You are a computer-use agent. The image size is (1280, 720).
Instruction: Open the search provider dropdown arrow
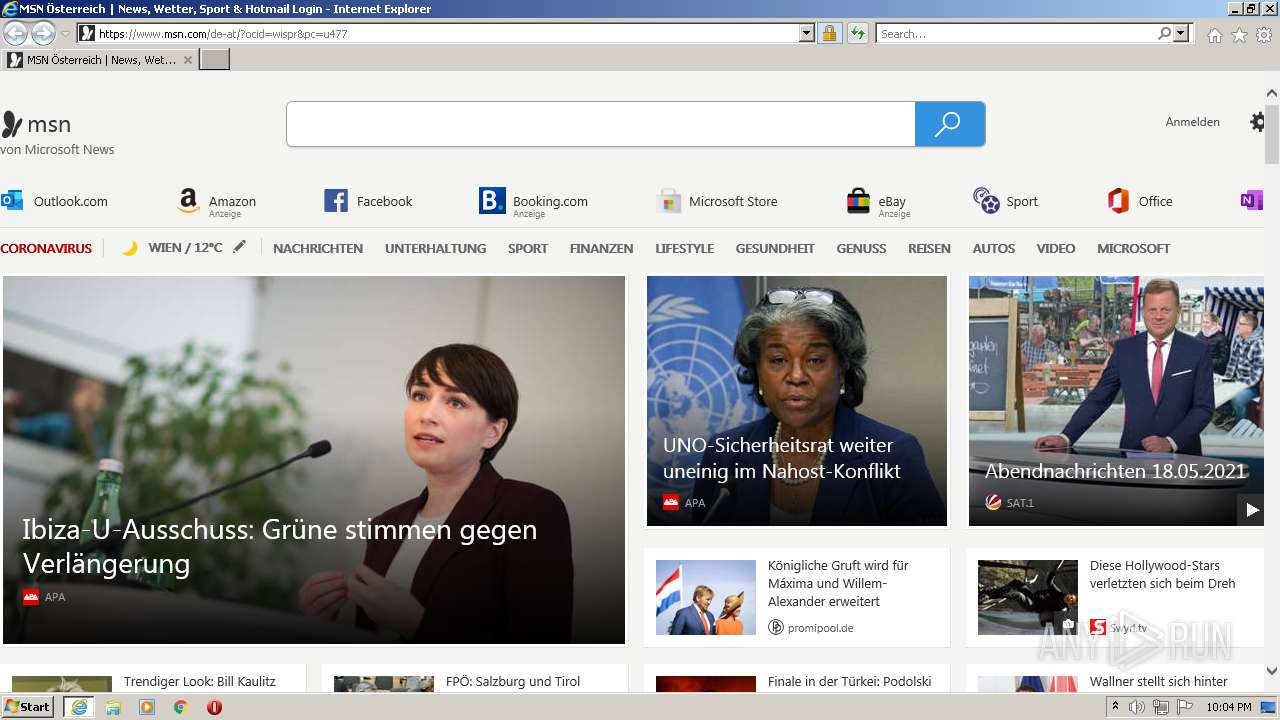(x=1182, y=34)
